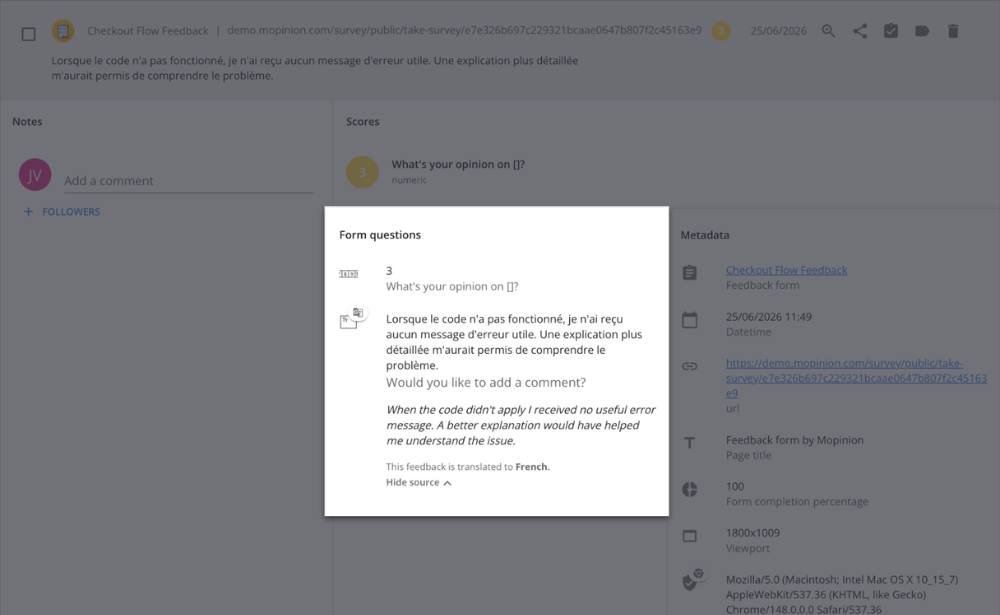The height and width of the screenshot is (615, 1000).
Task: Click the Page title T icon
Action: (689, 443)
